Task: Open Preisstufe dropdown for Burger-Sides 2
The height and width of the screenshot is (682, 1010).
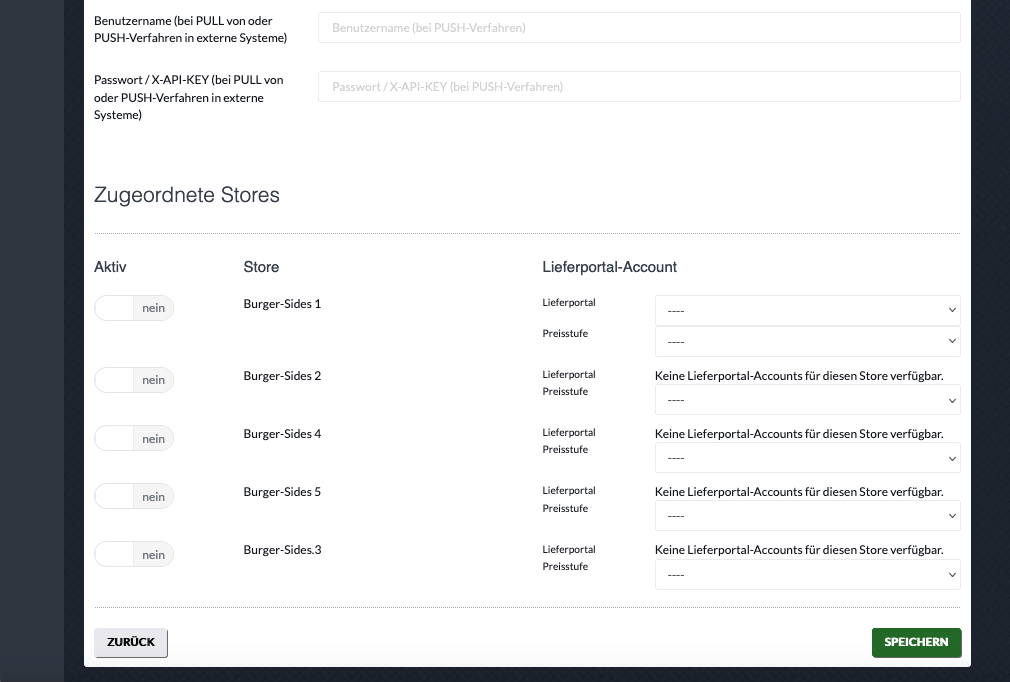Action: click(x=807, y=400)
